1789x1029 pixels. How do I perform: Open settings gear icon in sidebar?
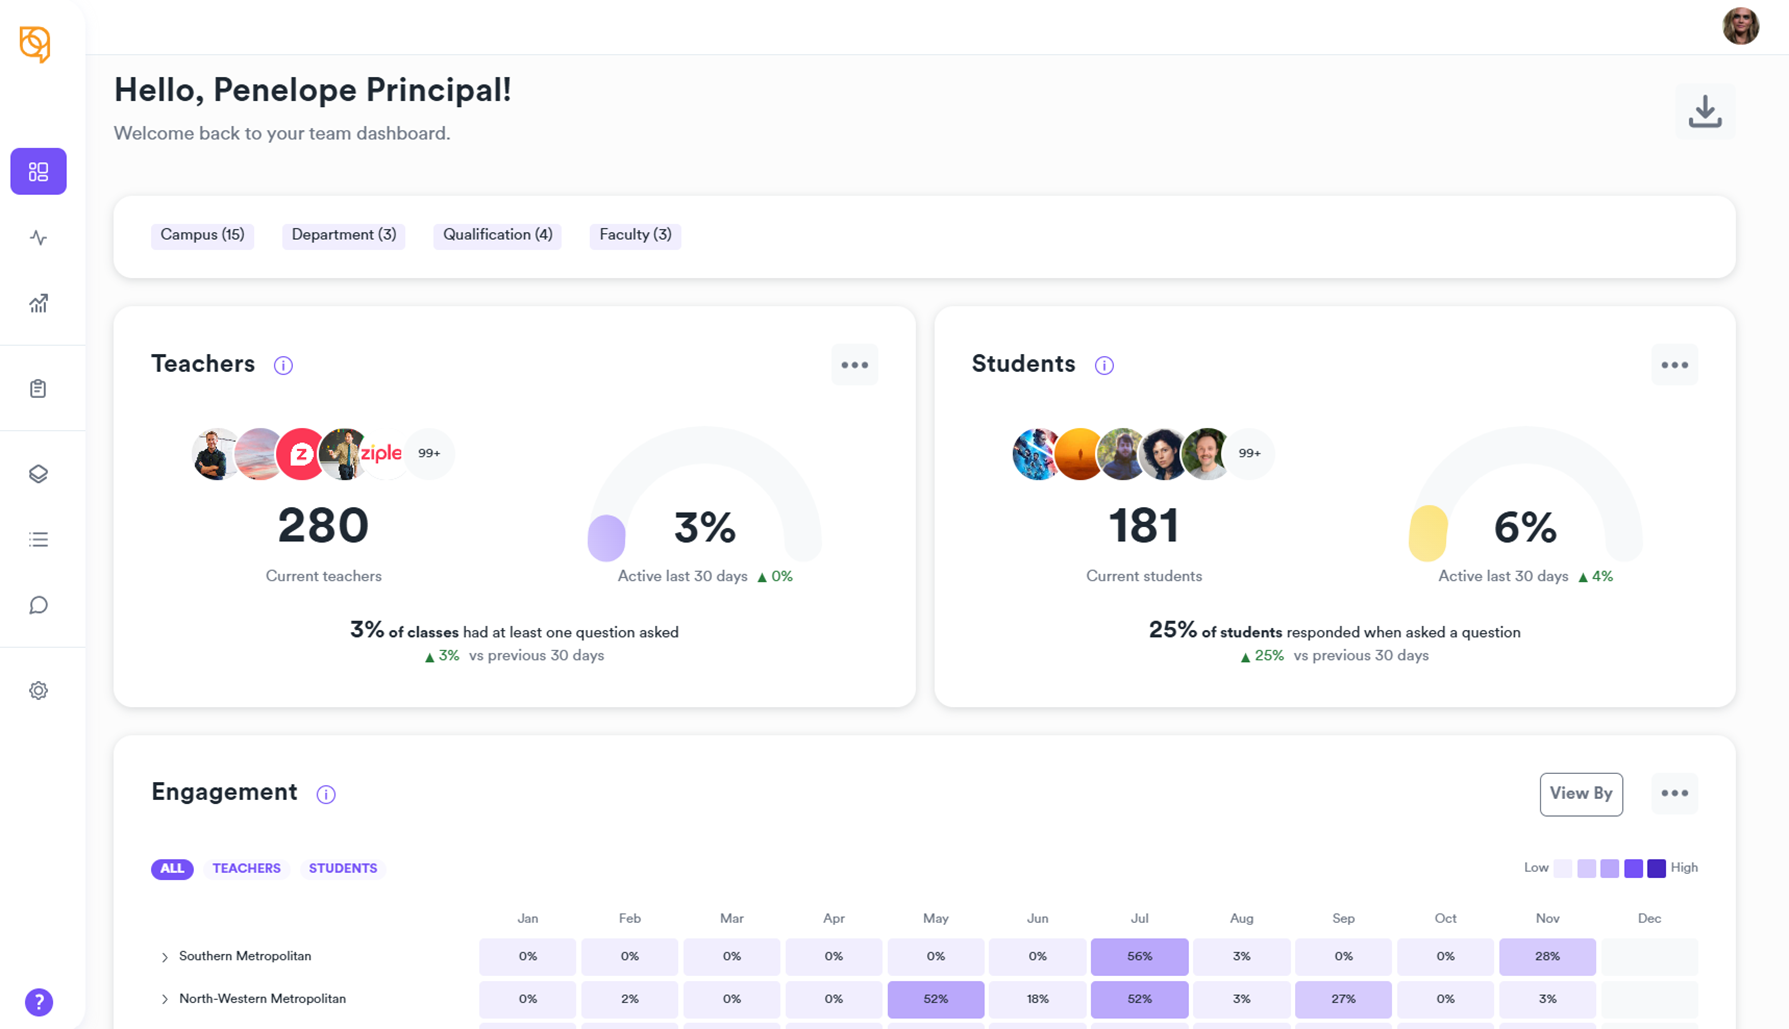click(x=38, y=691)
